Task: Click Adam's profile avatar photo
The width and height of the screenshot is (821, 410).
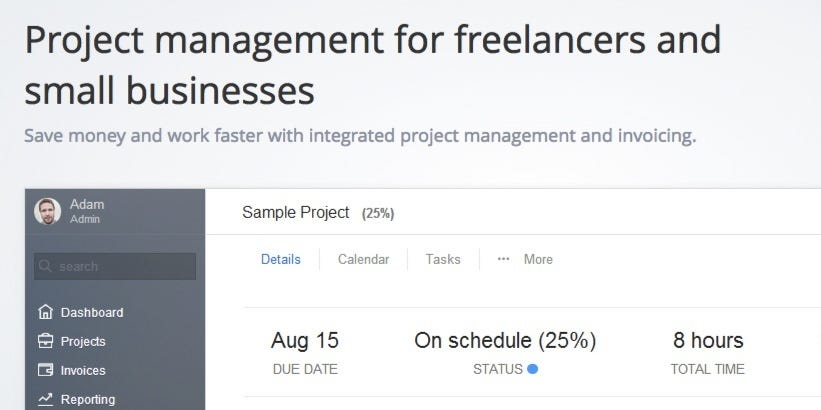Action: [x=47, y=211]
